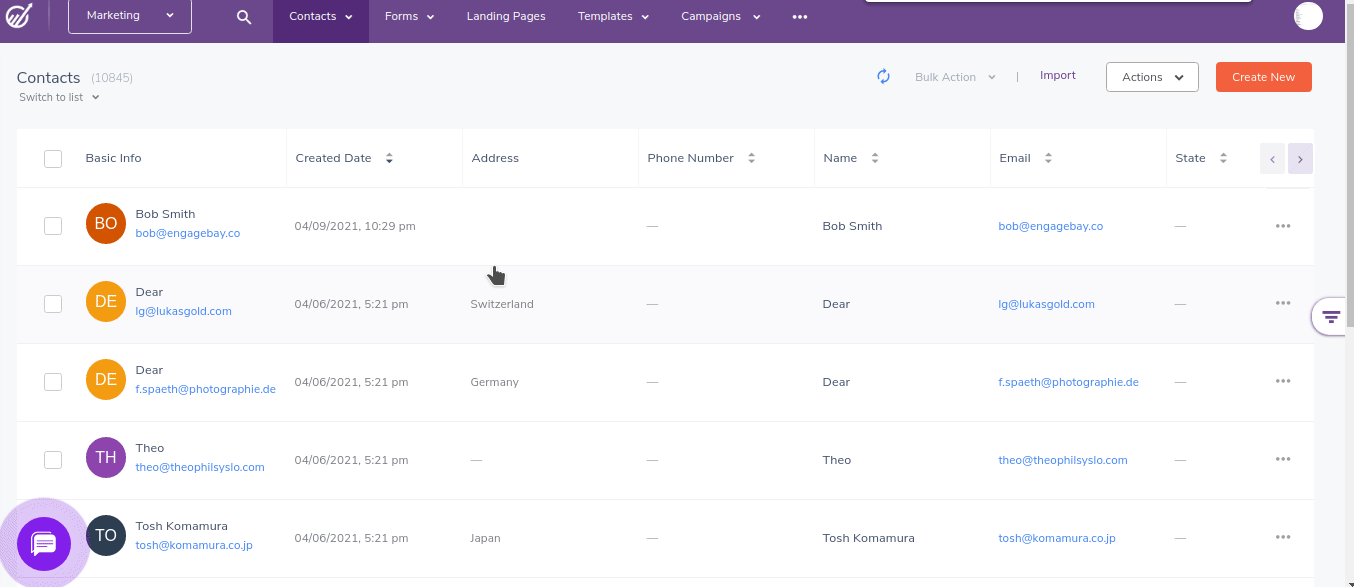
Task: Open the Actions dropdown
Action: pyautogui.click(x=1152, y=77)
